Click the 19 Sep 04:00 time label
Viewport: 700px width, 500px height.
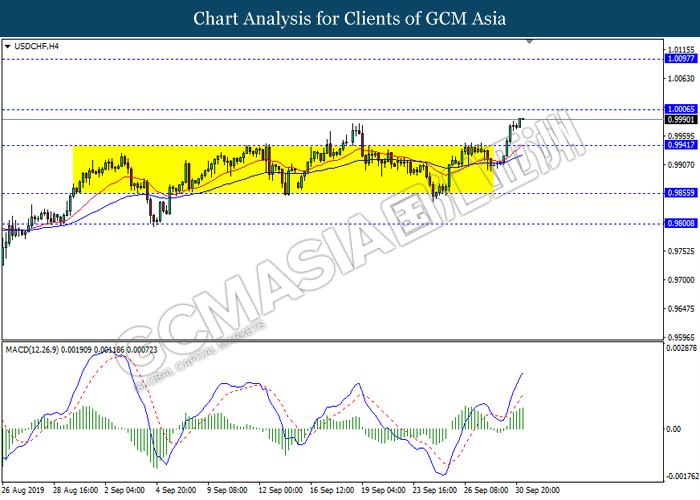click(x=383, y=490)
